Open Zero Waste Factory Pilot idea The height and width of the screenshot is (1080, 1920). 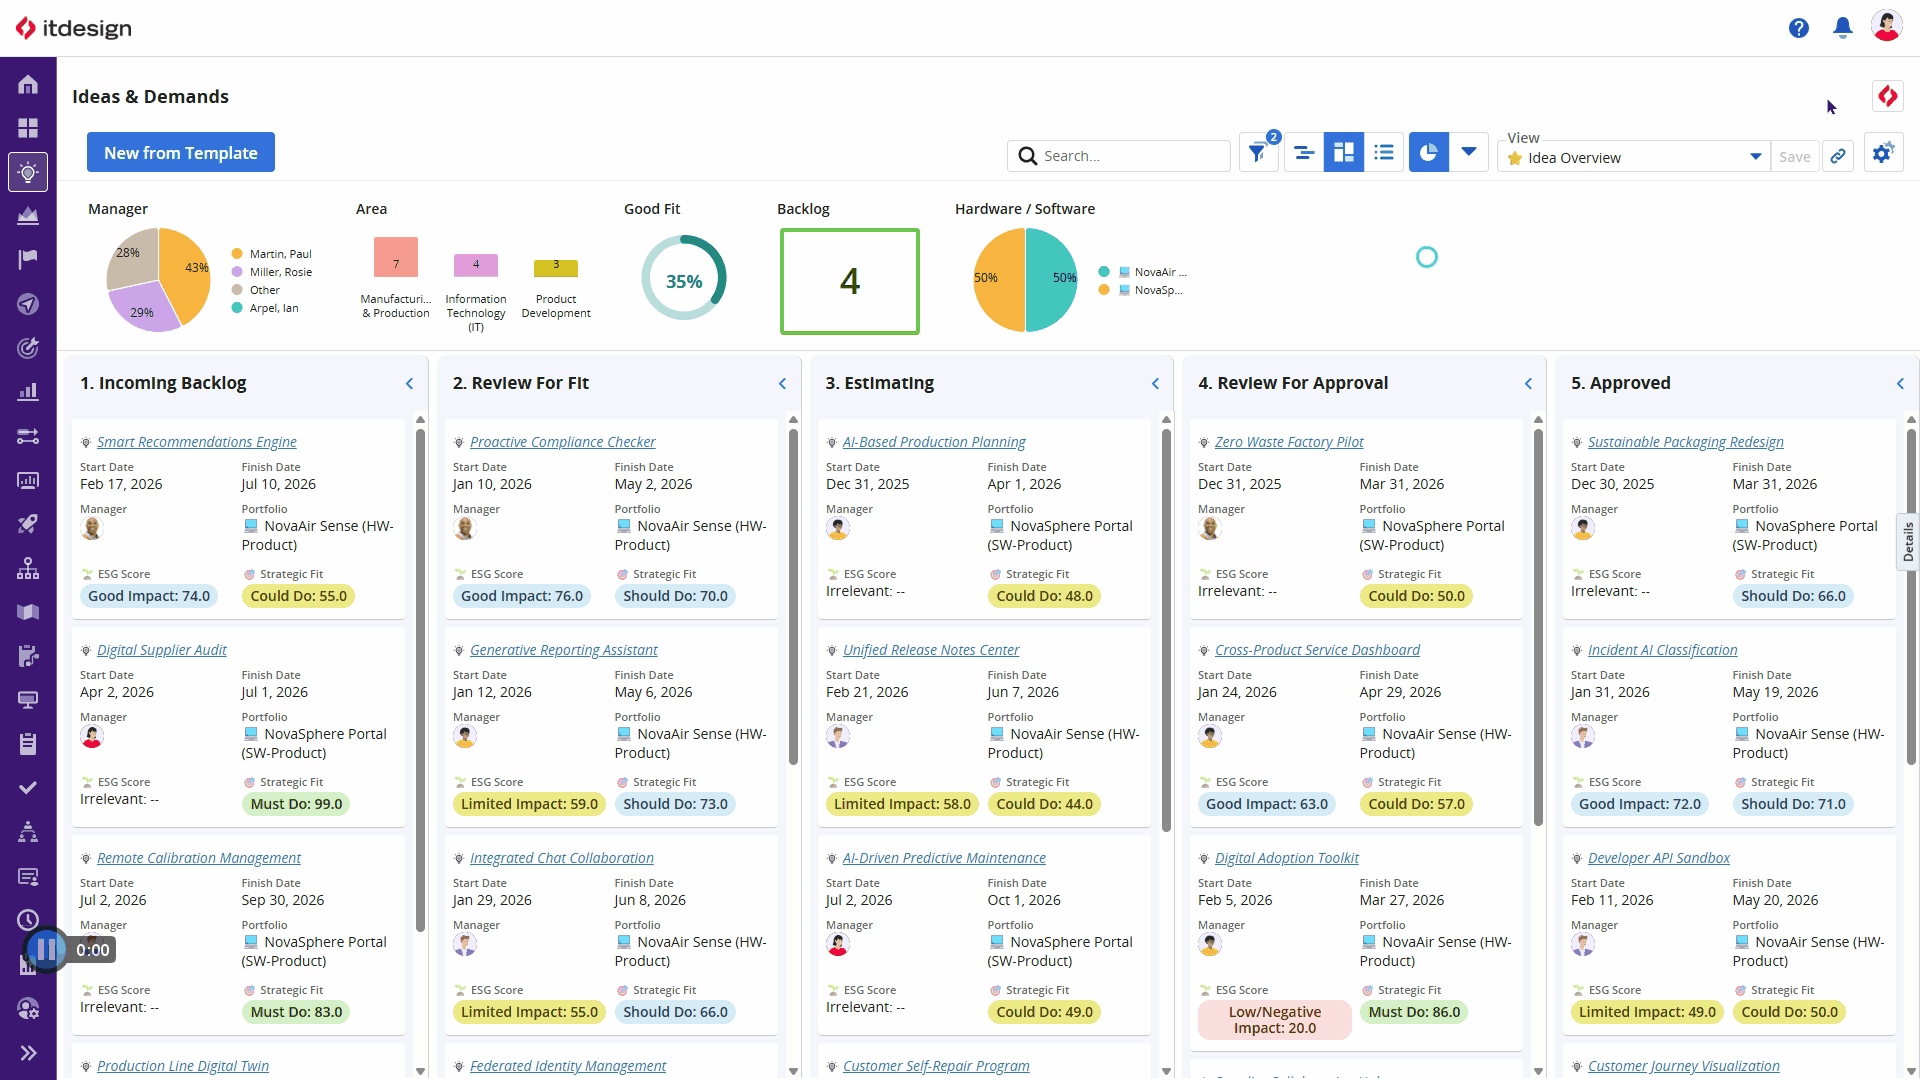pyautogui.click(x=1289, y=442)
